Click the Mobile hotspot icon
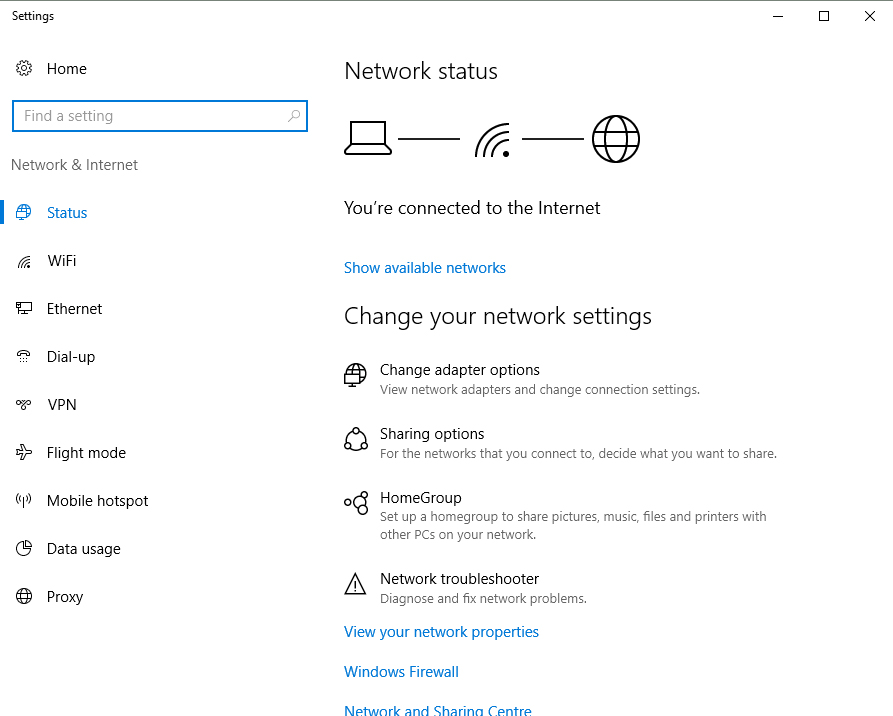 (24, 501)
